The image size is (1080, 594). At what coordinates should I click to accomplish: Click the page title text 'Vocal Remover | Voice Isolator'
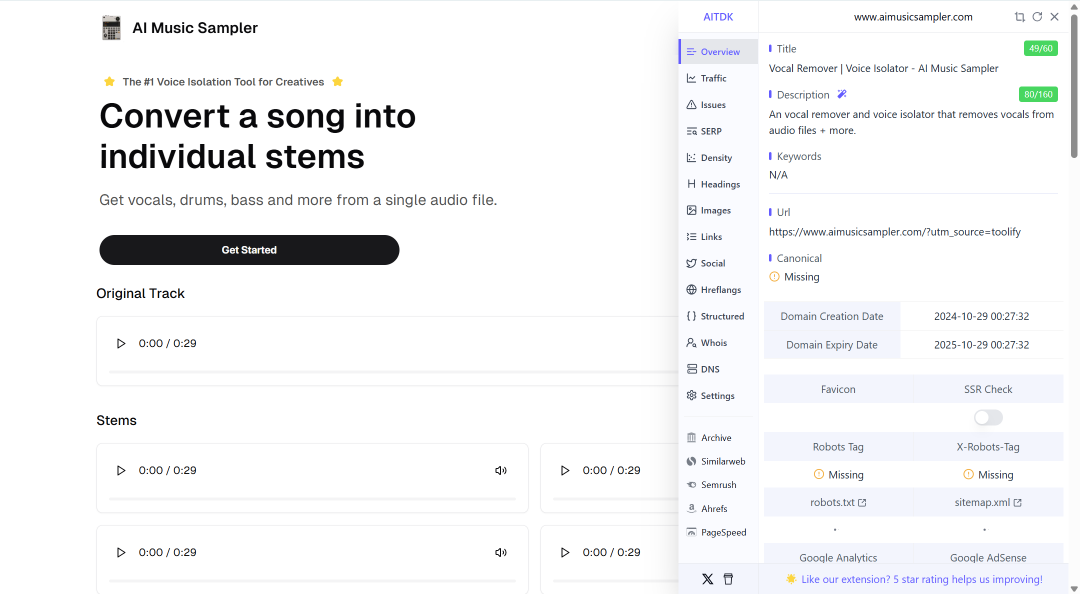point(883,68)
